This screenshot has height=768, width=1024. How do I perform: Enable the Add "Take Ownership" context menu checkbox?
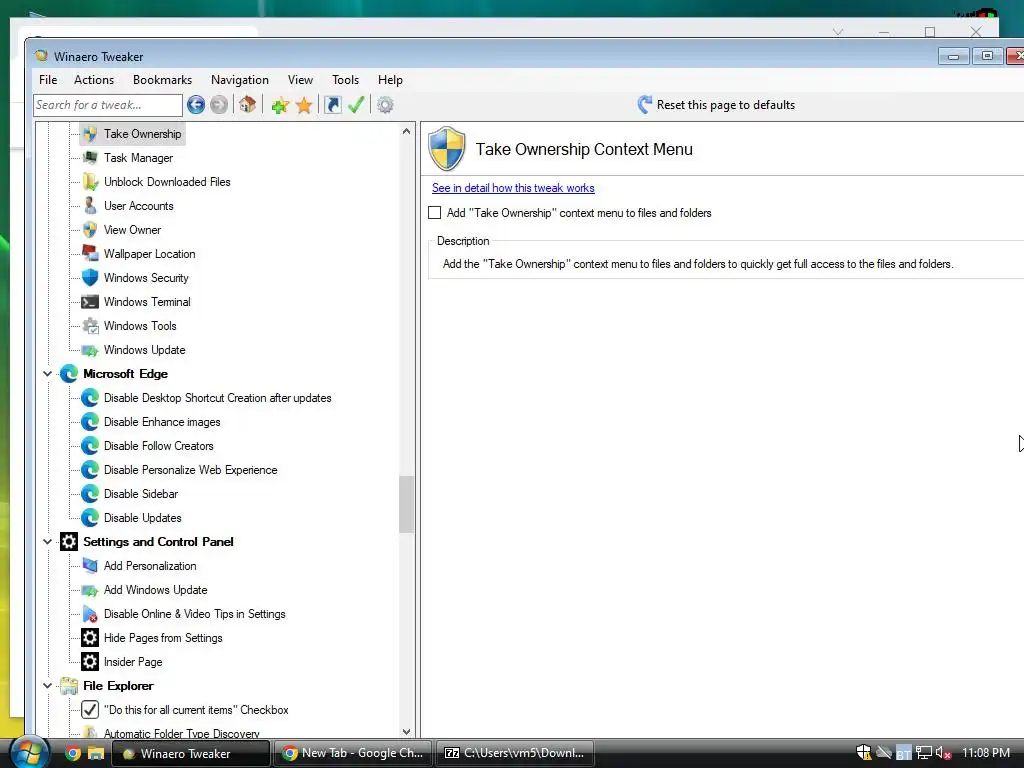(x=435, y=212)
